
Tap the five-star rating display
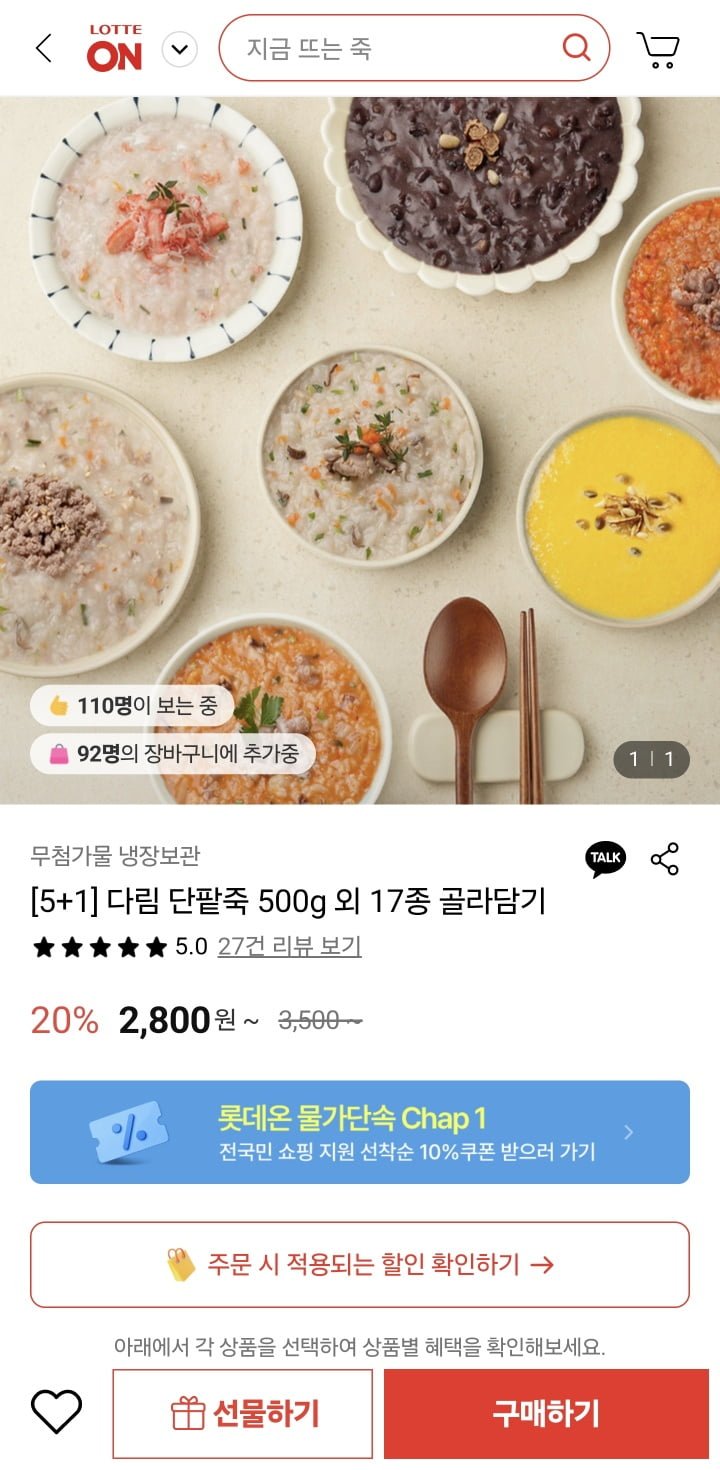point(100,947)
